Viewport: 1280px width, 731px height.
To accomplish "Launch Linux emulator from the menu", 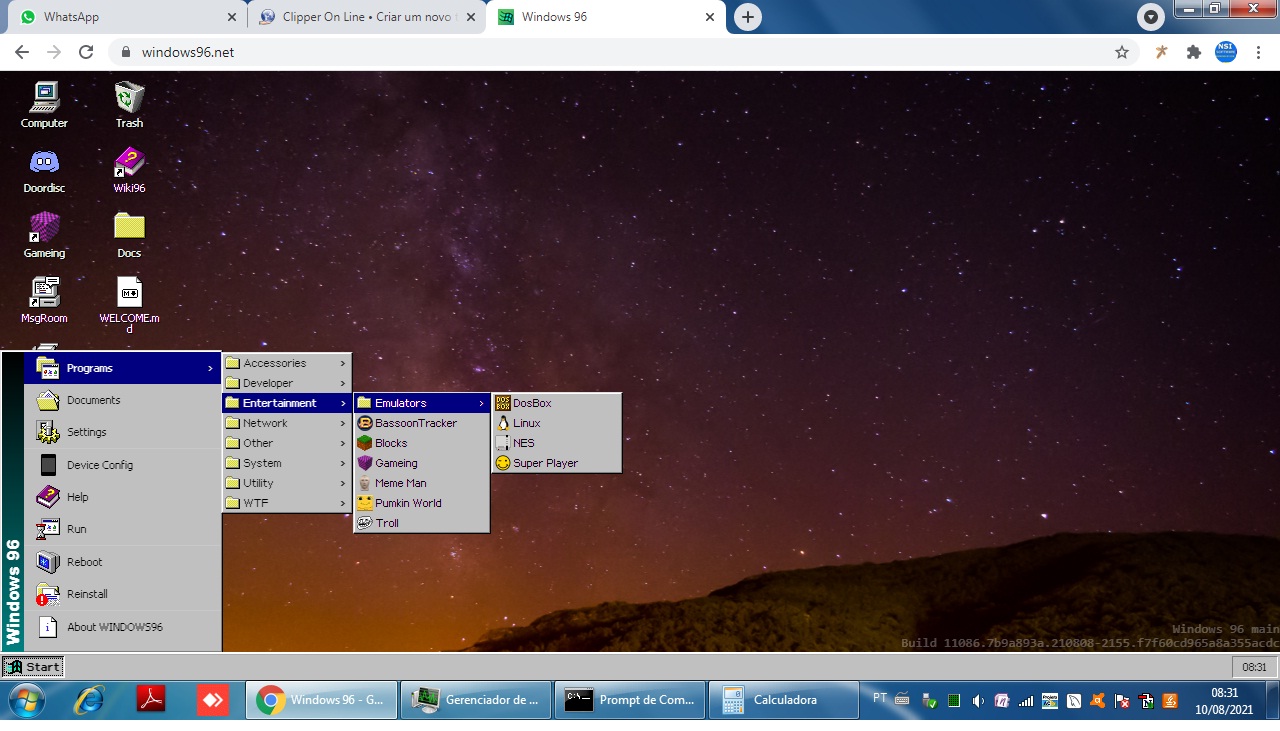I will coord(557,423).
